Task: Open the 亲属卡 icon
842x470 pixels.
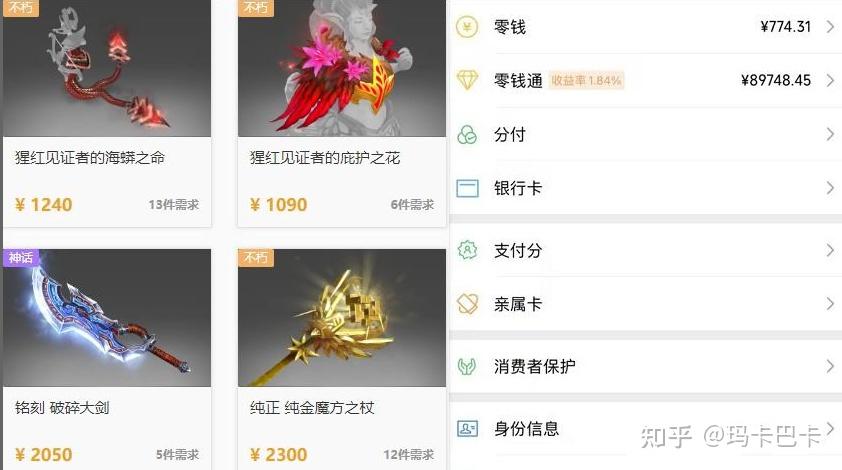Action: (467, 304)
